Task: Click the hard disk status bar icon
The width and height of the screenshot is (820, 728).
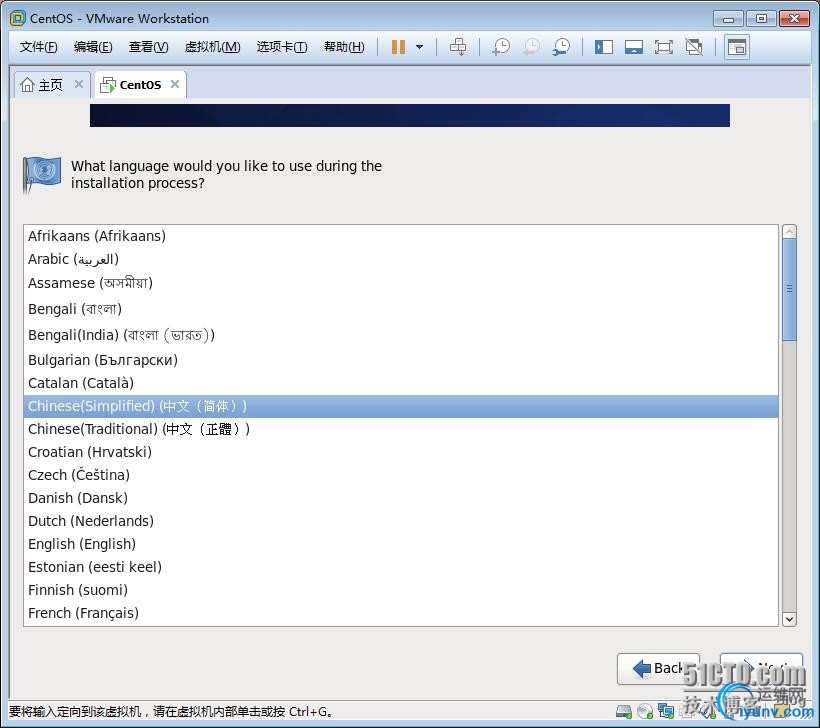Action: (x=623, y=711)
